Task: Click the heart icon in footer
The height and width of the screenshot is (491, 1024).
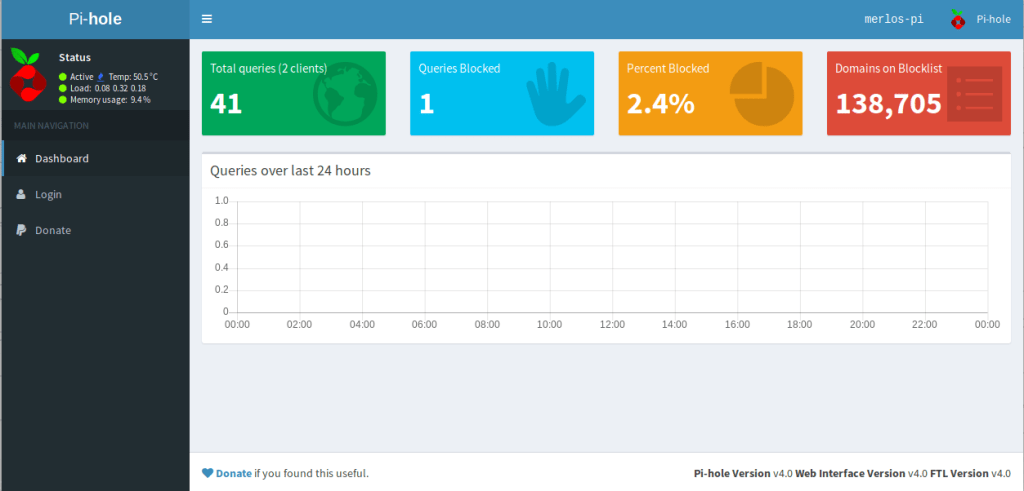Action: pos(208,473)
